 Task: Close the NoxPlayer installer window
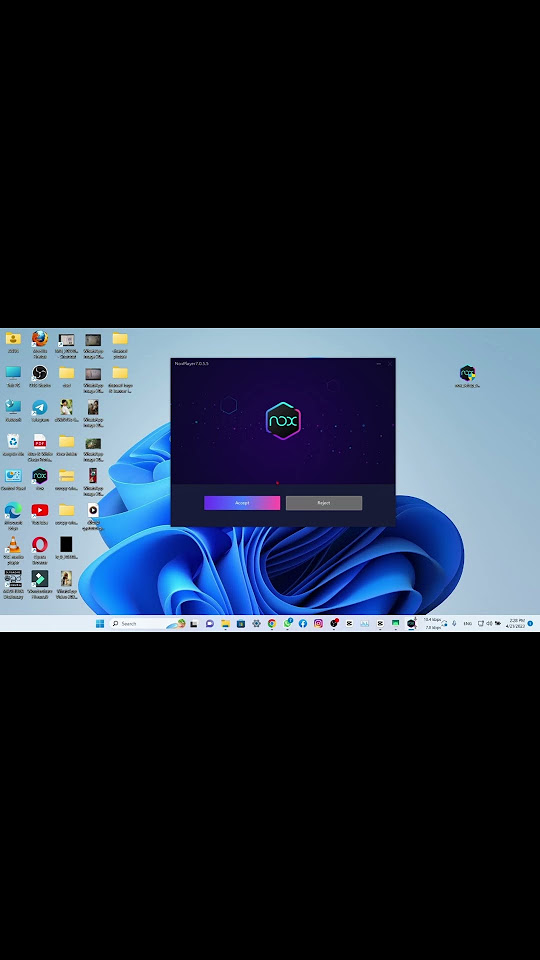point(389,364)
